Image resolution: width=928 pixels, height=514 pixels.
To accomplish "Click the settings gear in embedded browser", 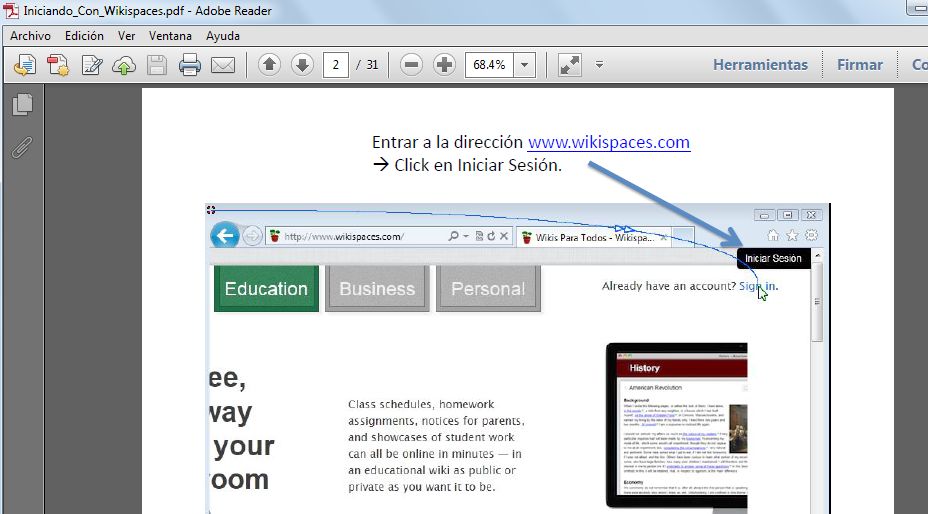I will (x=811, y=235).
